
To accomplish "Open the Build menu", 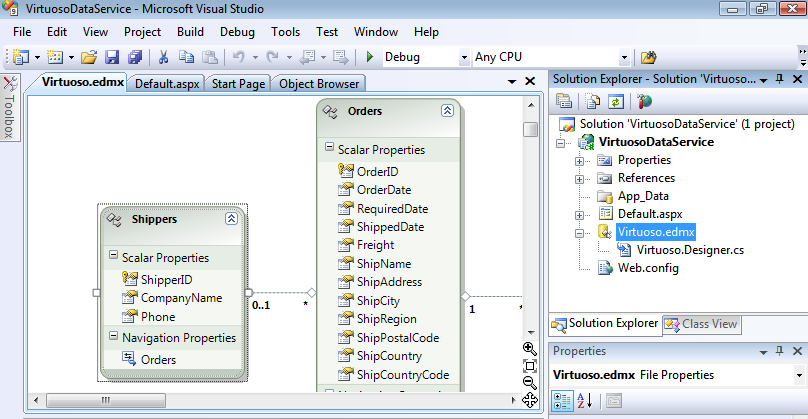I will 190,32.
